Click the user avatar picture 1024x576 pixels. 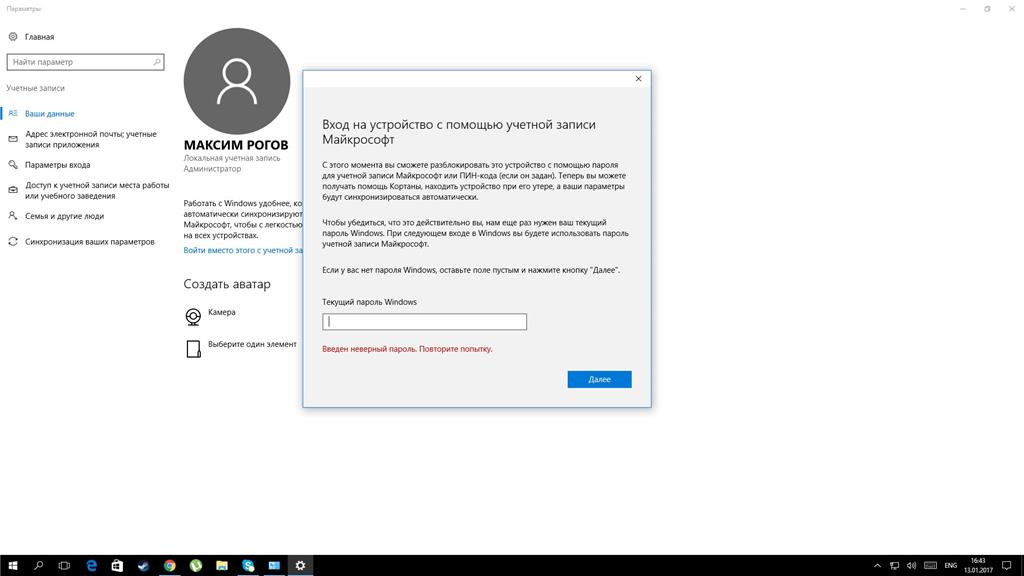(236, 81)
